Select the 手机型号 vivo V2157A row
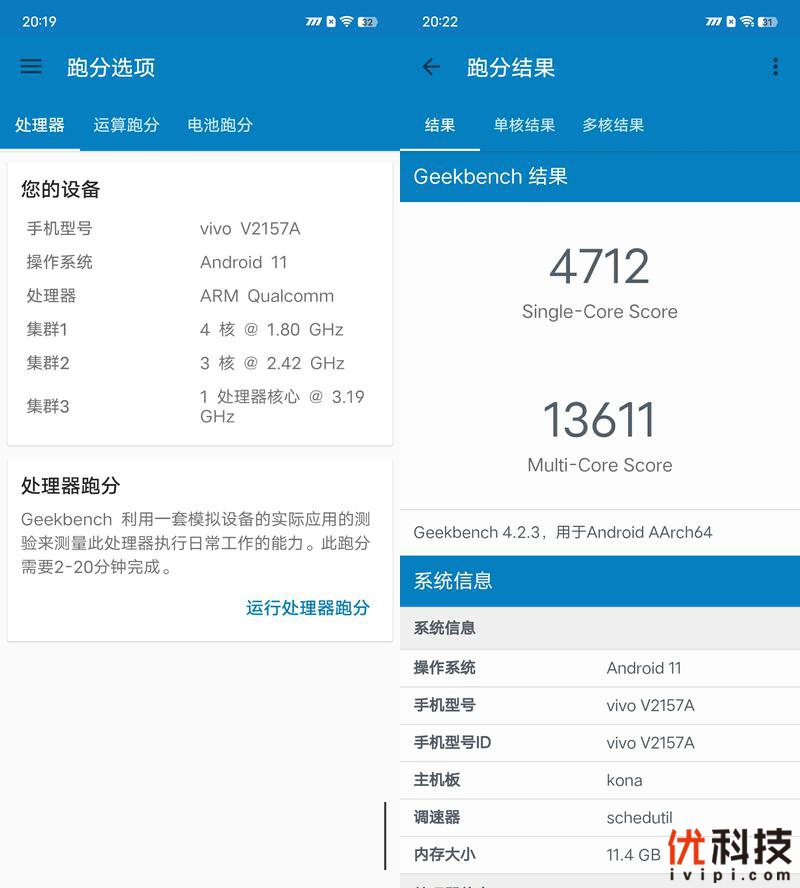Viewport: 800px width, 888px height. pos(600,705)
